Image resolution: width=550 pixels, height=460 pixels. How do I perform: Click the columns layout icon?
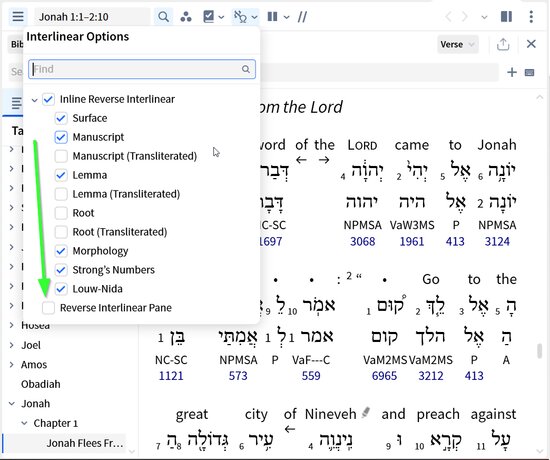pyautogui.click(x=273, y=16)
